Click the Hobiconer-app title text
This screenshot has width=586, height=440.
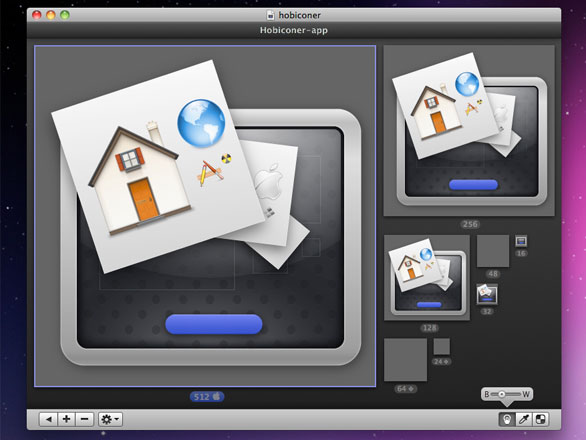(x=294, y=30)
